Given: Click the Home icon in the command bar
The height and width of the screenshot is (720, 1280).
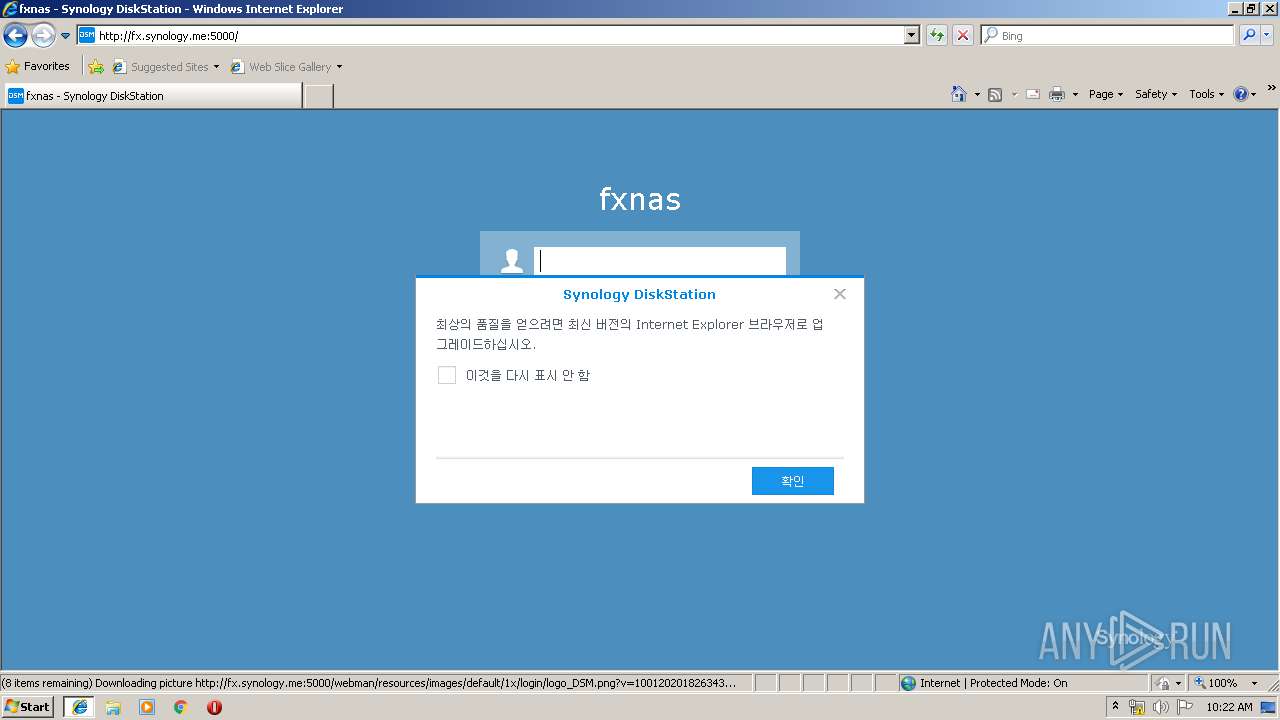Looking at the screenshot, I should click(959, 94).
